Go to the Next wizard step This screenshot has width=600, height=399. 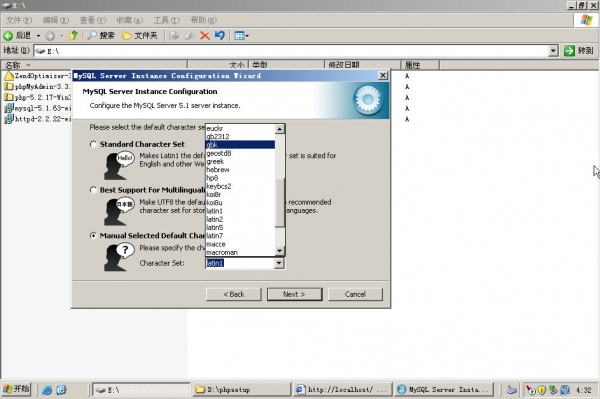[294, 294]
